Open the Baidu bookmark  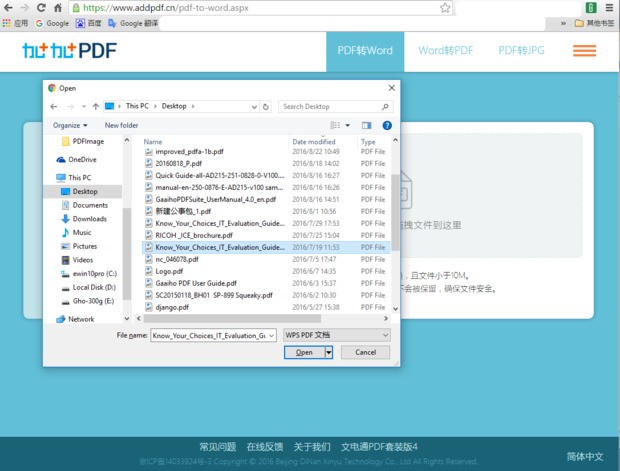coord(89,23)
